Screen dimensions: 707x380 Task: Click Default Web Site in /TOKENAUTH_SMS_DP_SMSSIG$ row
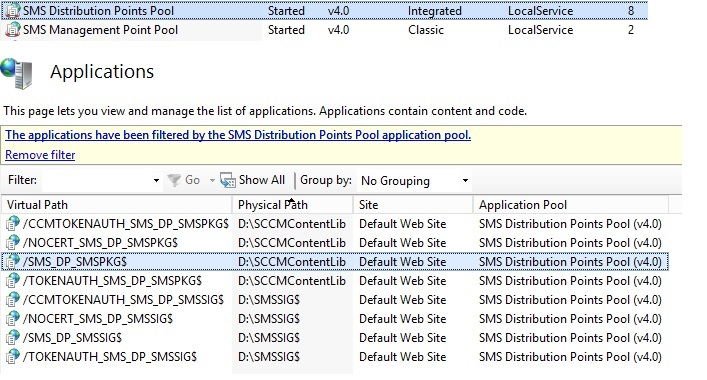[403, 357]
